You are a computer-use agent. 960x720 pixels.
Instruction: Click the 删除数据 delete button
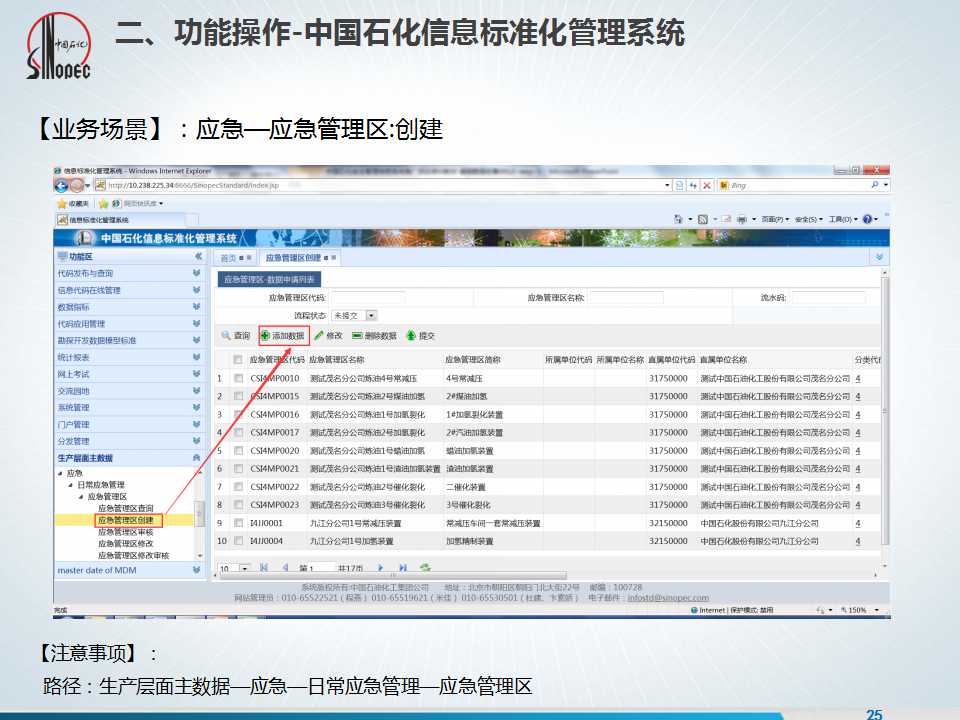tap(374, 336)
